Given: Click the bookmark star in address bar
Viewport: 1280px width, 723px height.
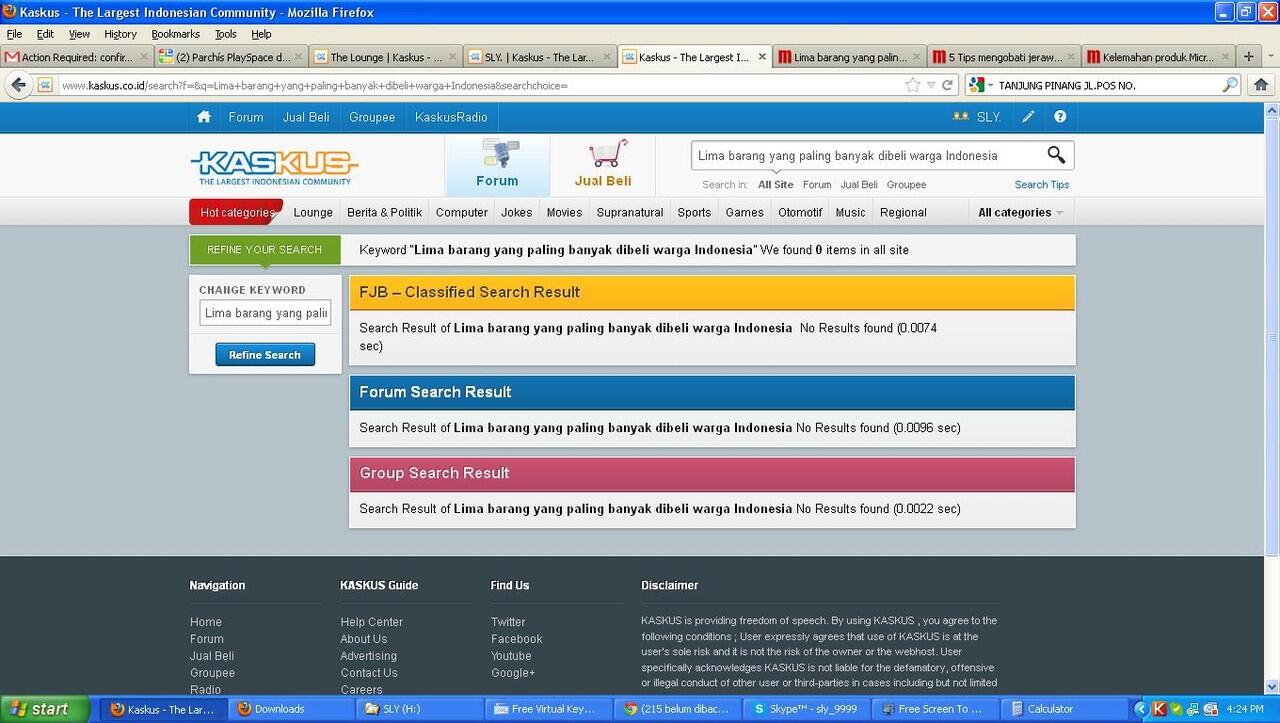Looking at the screenshot, I should 912,85.
